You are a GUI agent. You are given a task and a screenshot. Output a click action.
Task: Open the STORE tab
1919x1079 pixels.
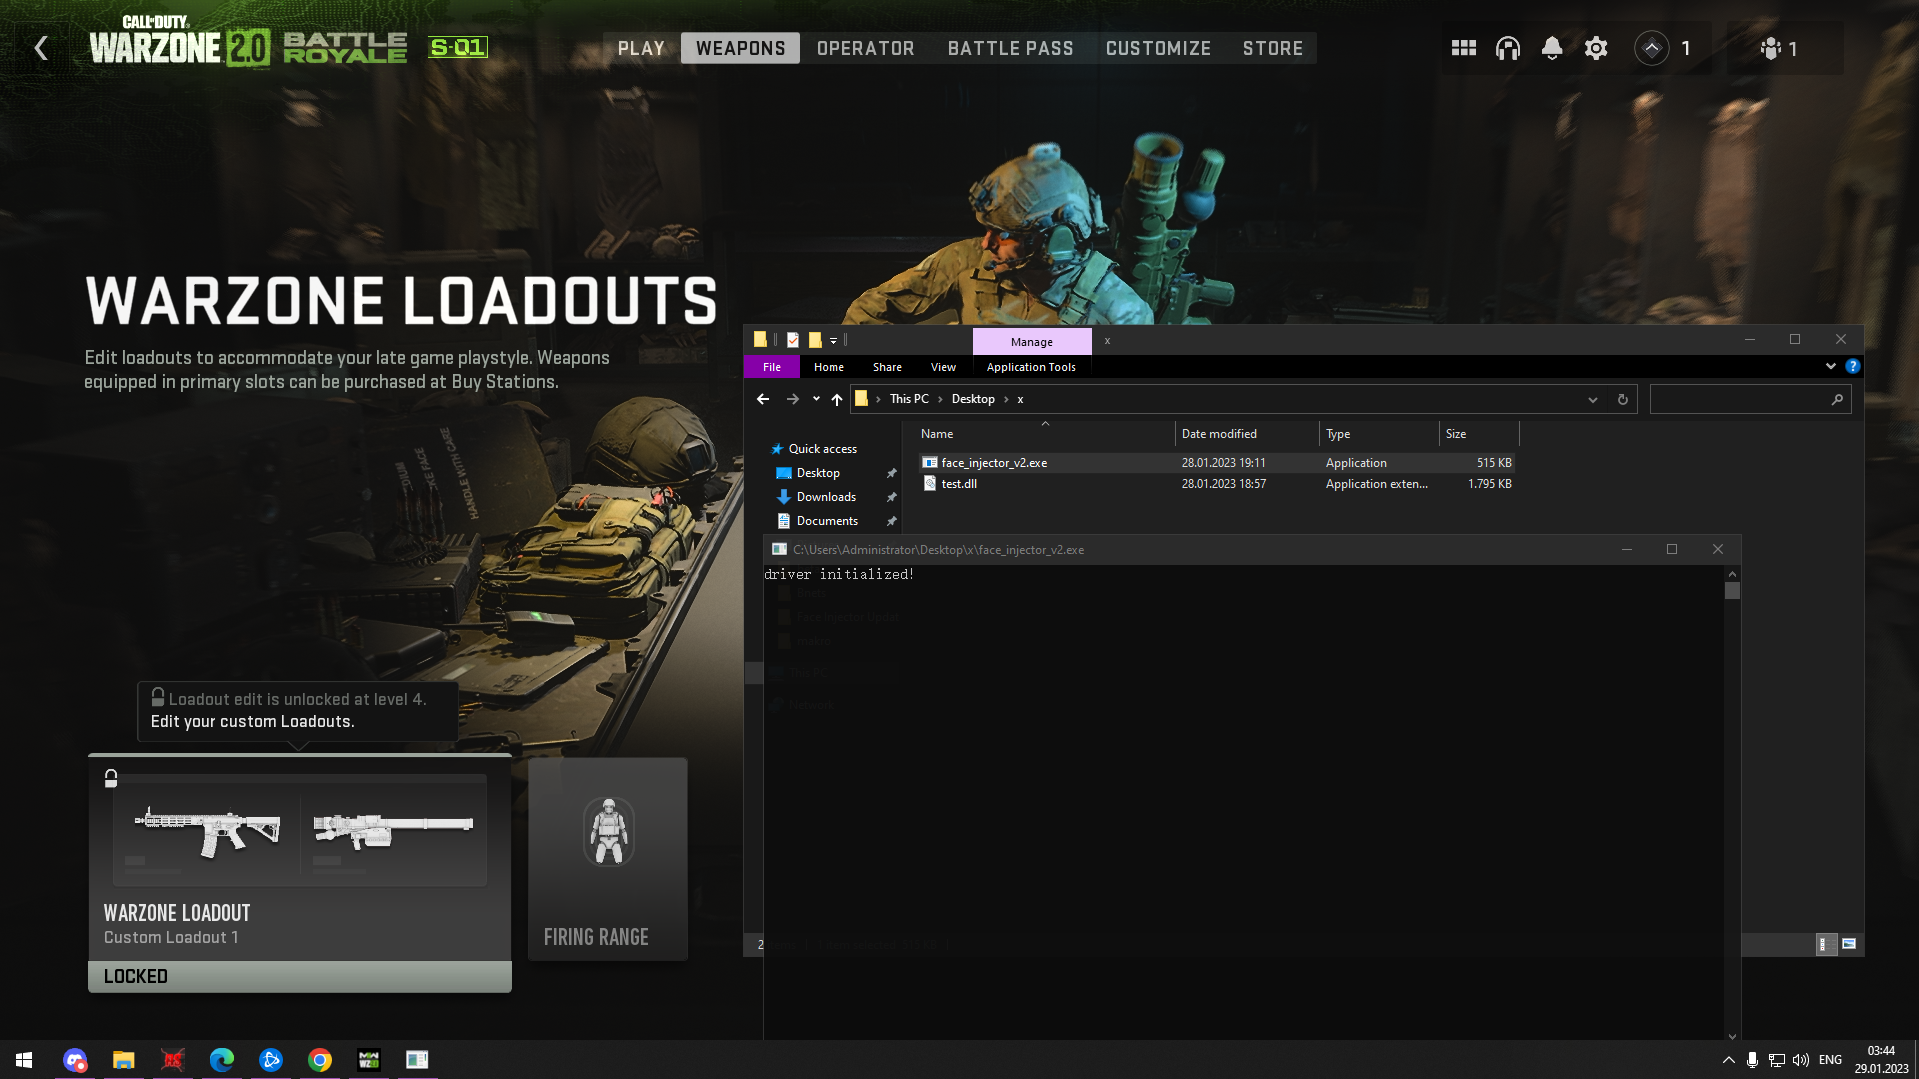coord(1273,48)
